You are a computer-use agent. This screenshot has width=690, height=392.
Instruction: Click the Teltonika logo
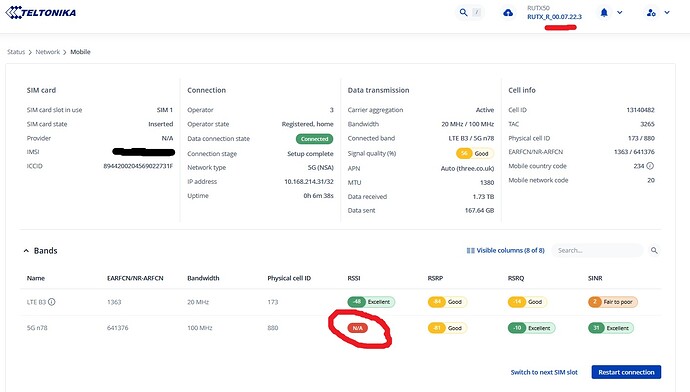click(40, 12)
